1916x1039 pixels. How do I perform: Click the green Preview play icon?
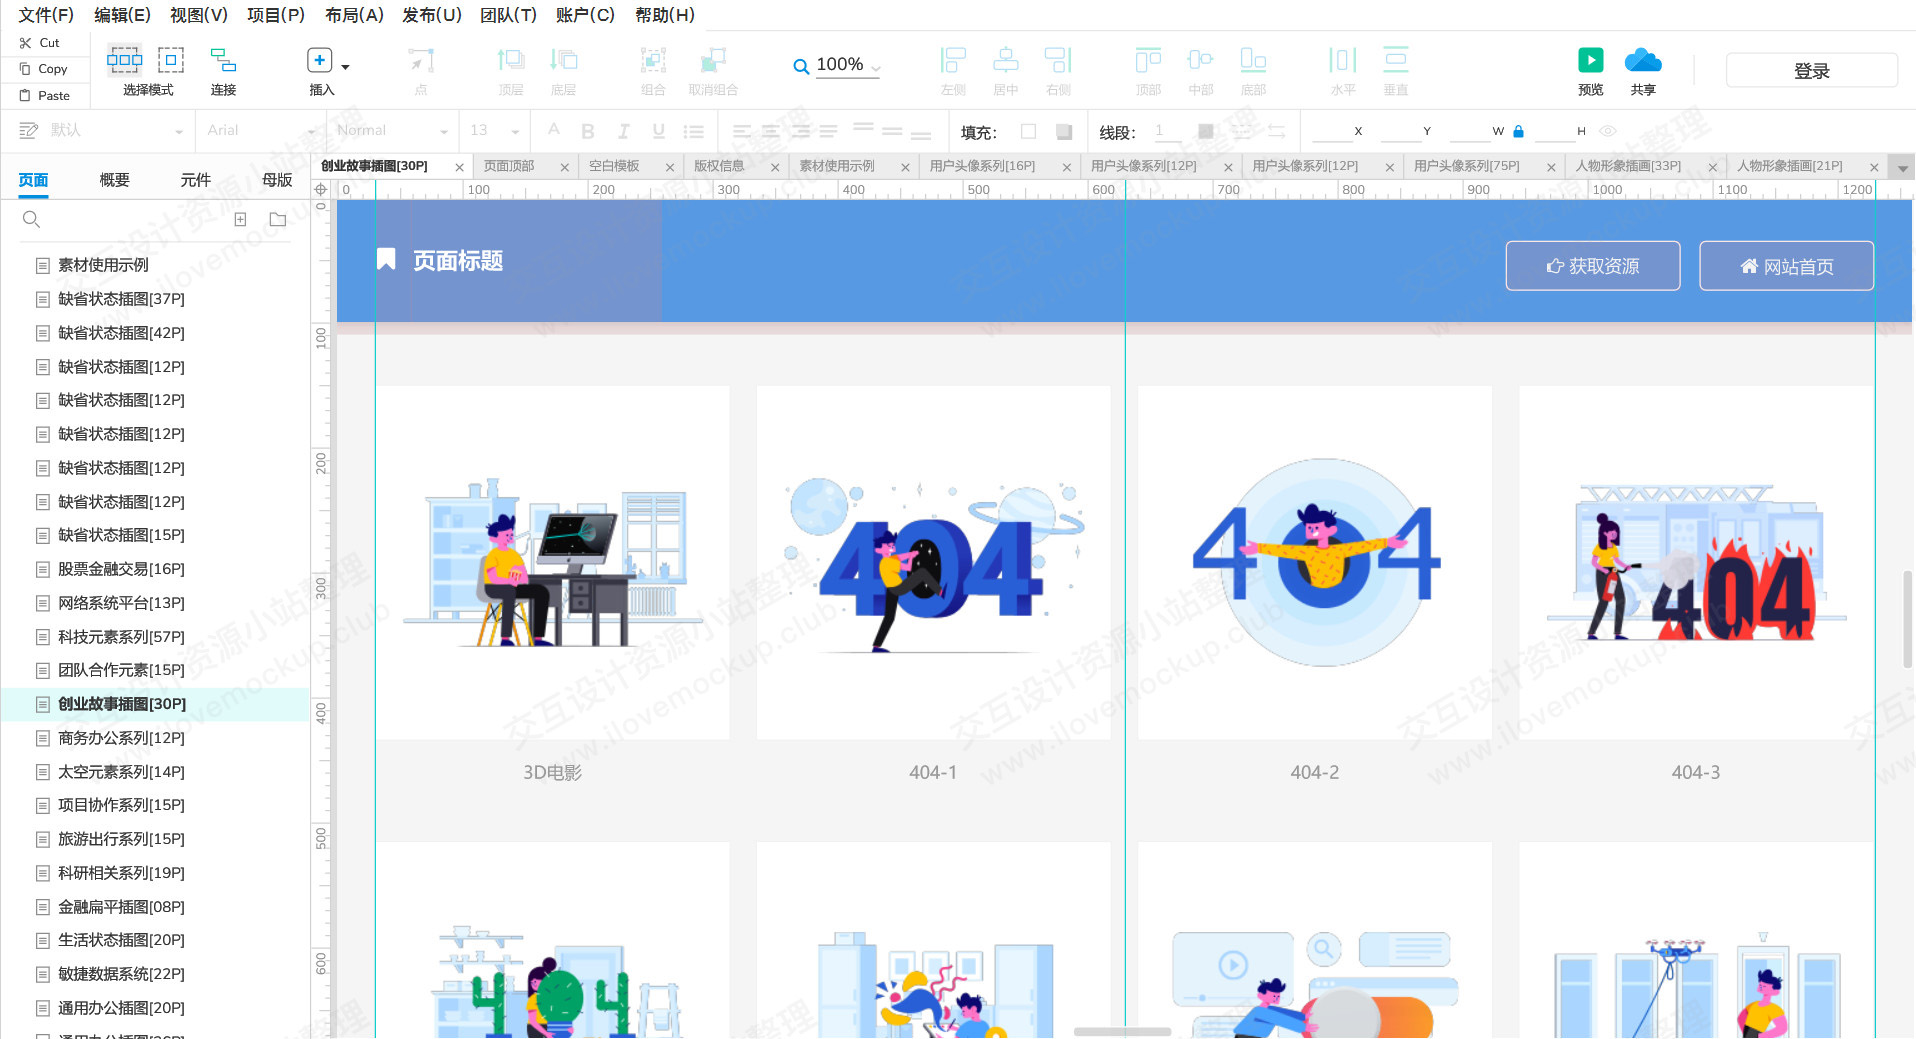(1590, 60)
